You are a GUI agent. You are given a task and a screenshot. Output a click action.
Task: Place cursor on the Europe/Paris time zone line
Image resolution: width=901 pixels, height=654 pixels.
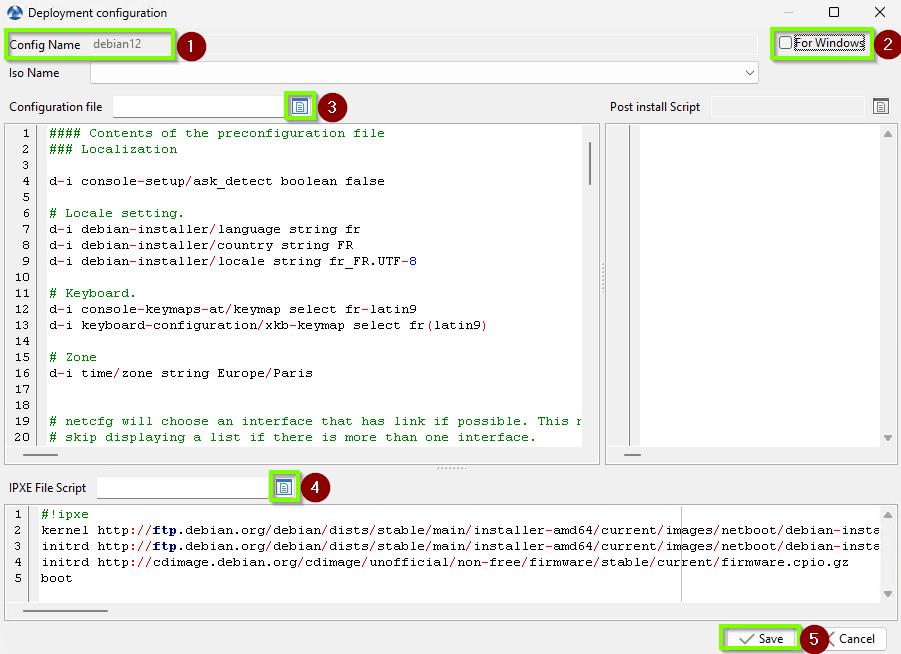pyautogui.click(x=180, y=373)
